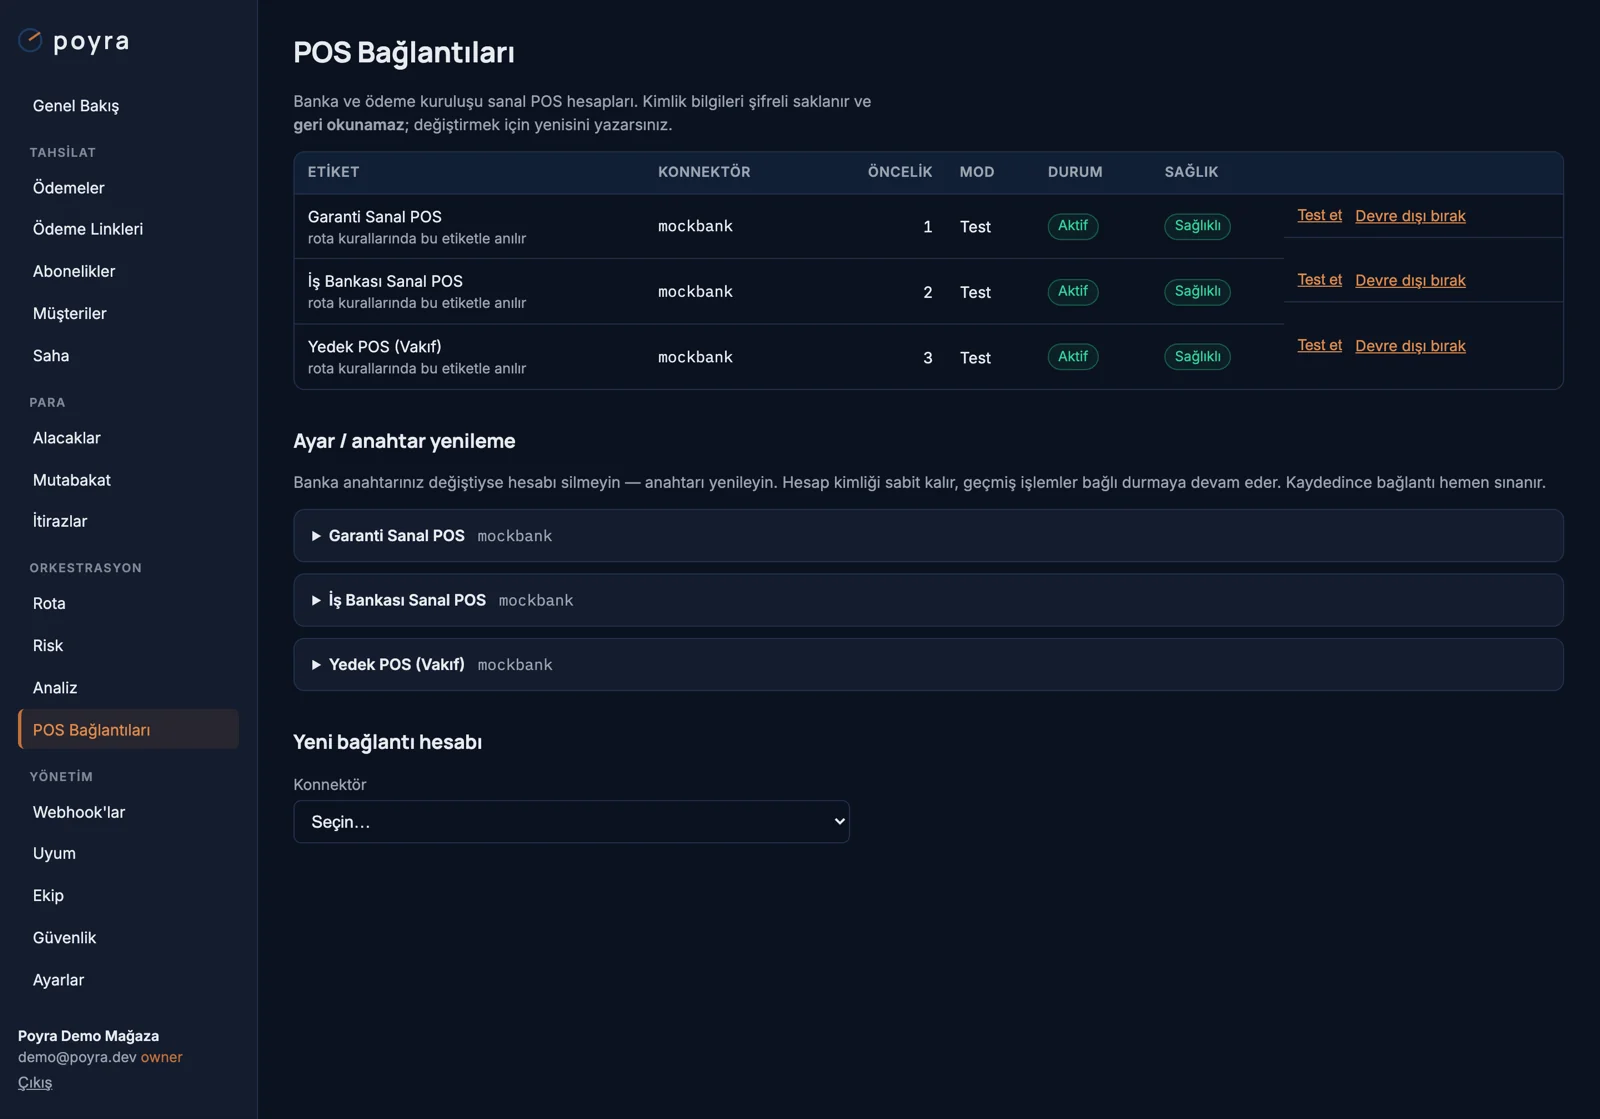
Task: Click Çıkış to log out
Action: click(x=35, y=1082)
